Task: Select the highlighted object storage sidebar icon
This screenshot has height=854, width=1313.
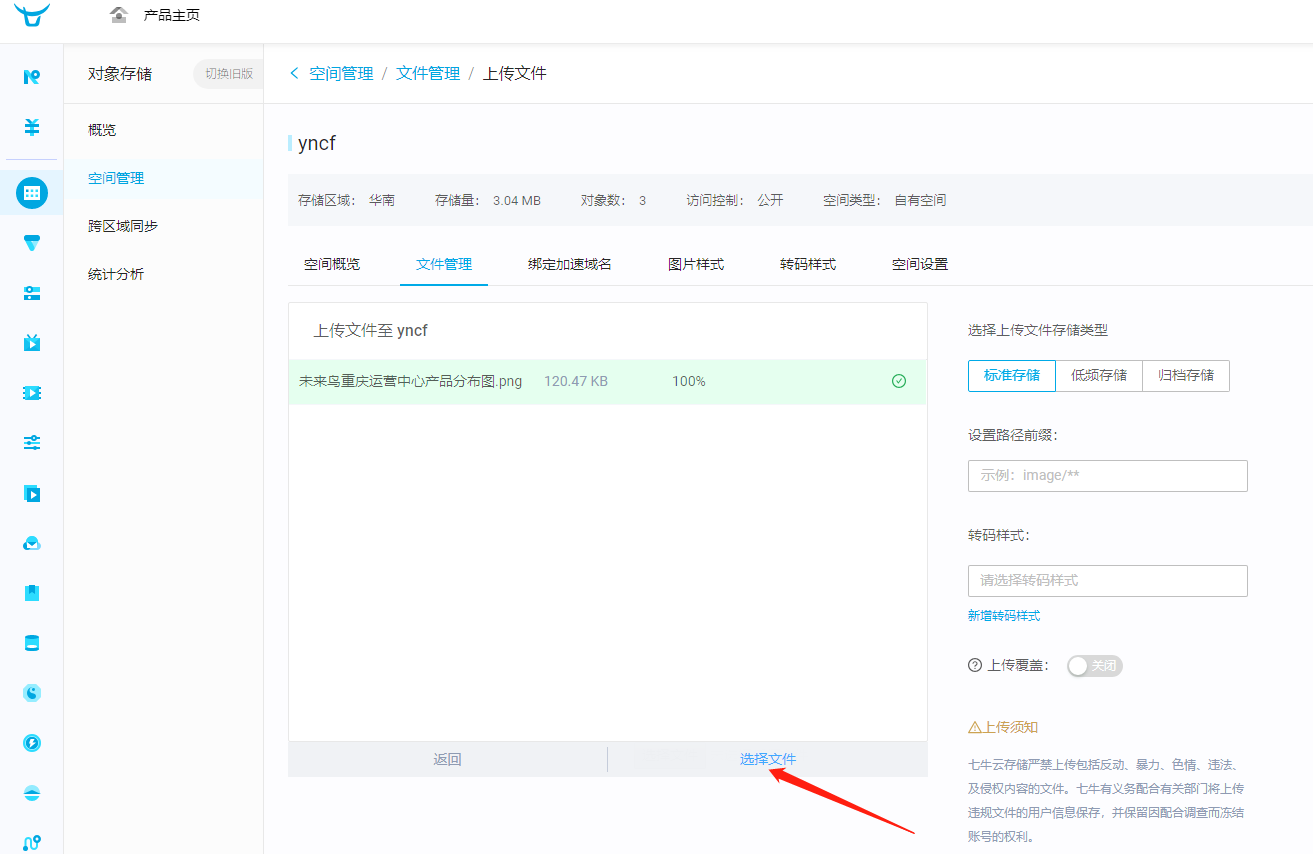Action: click(32, 192)
